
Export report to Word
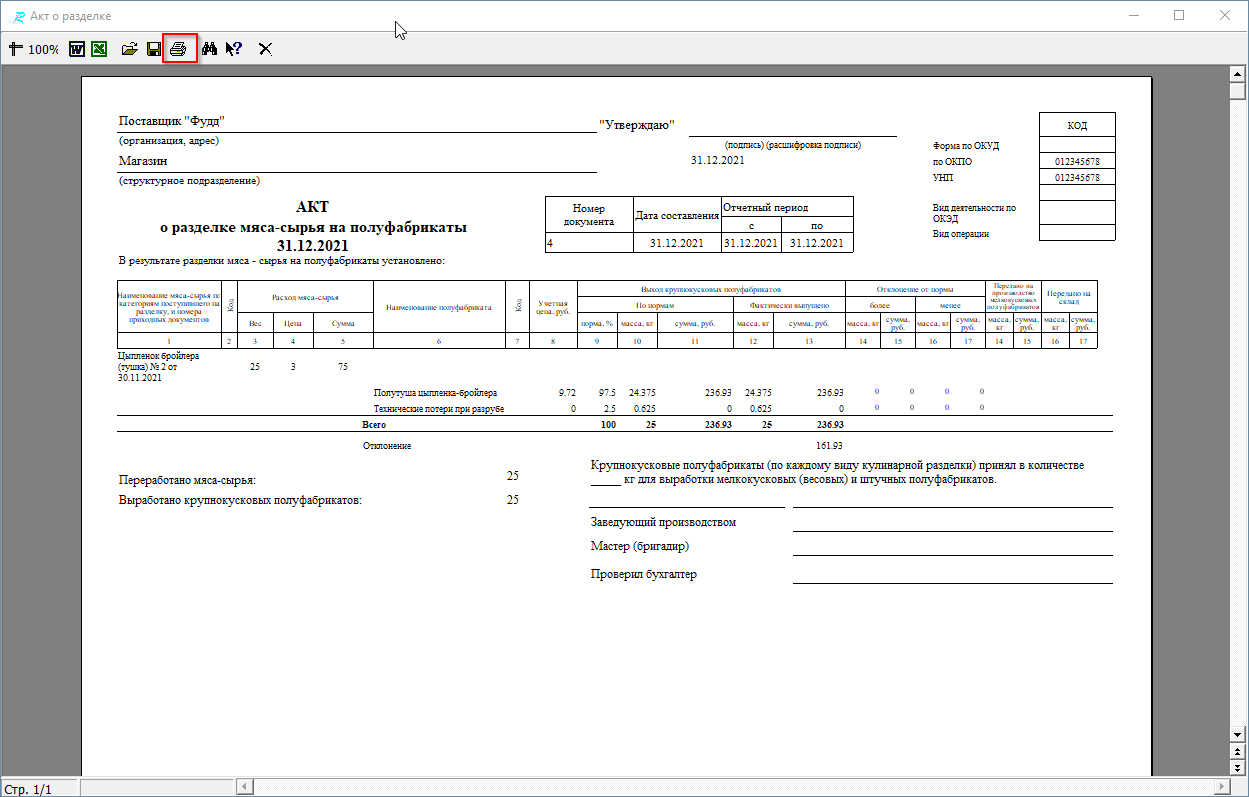pyautogui.click(x=77, y=48)
